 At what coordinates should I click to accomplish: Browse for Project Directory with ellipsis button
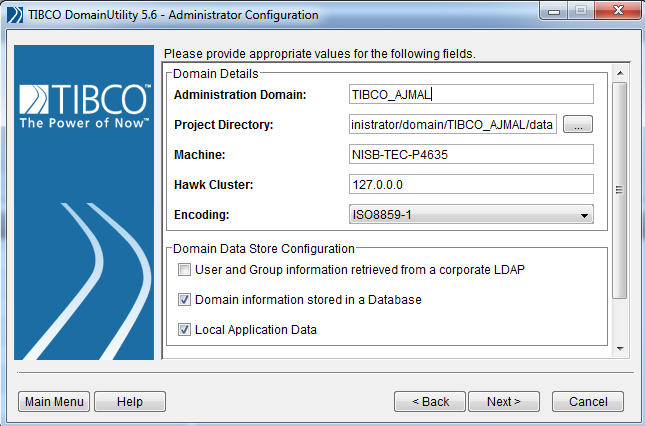(x=578, y=124)
